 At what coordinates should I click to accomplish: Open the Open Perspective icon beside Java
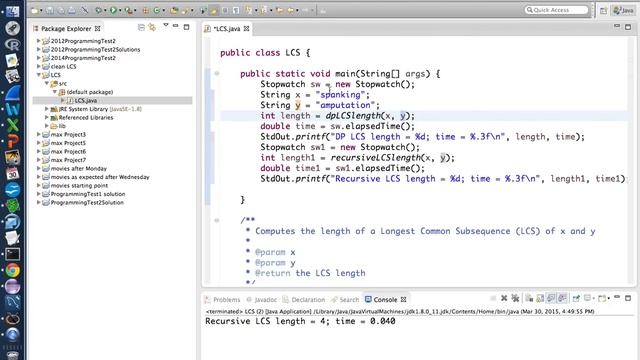point(603,11)
